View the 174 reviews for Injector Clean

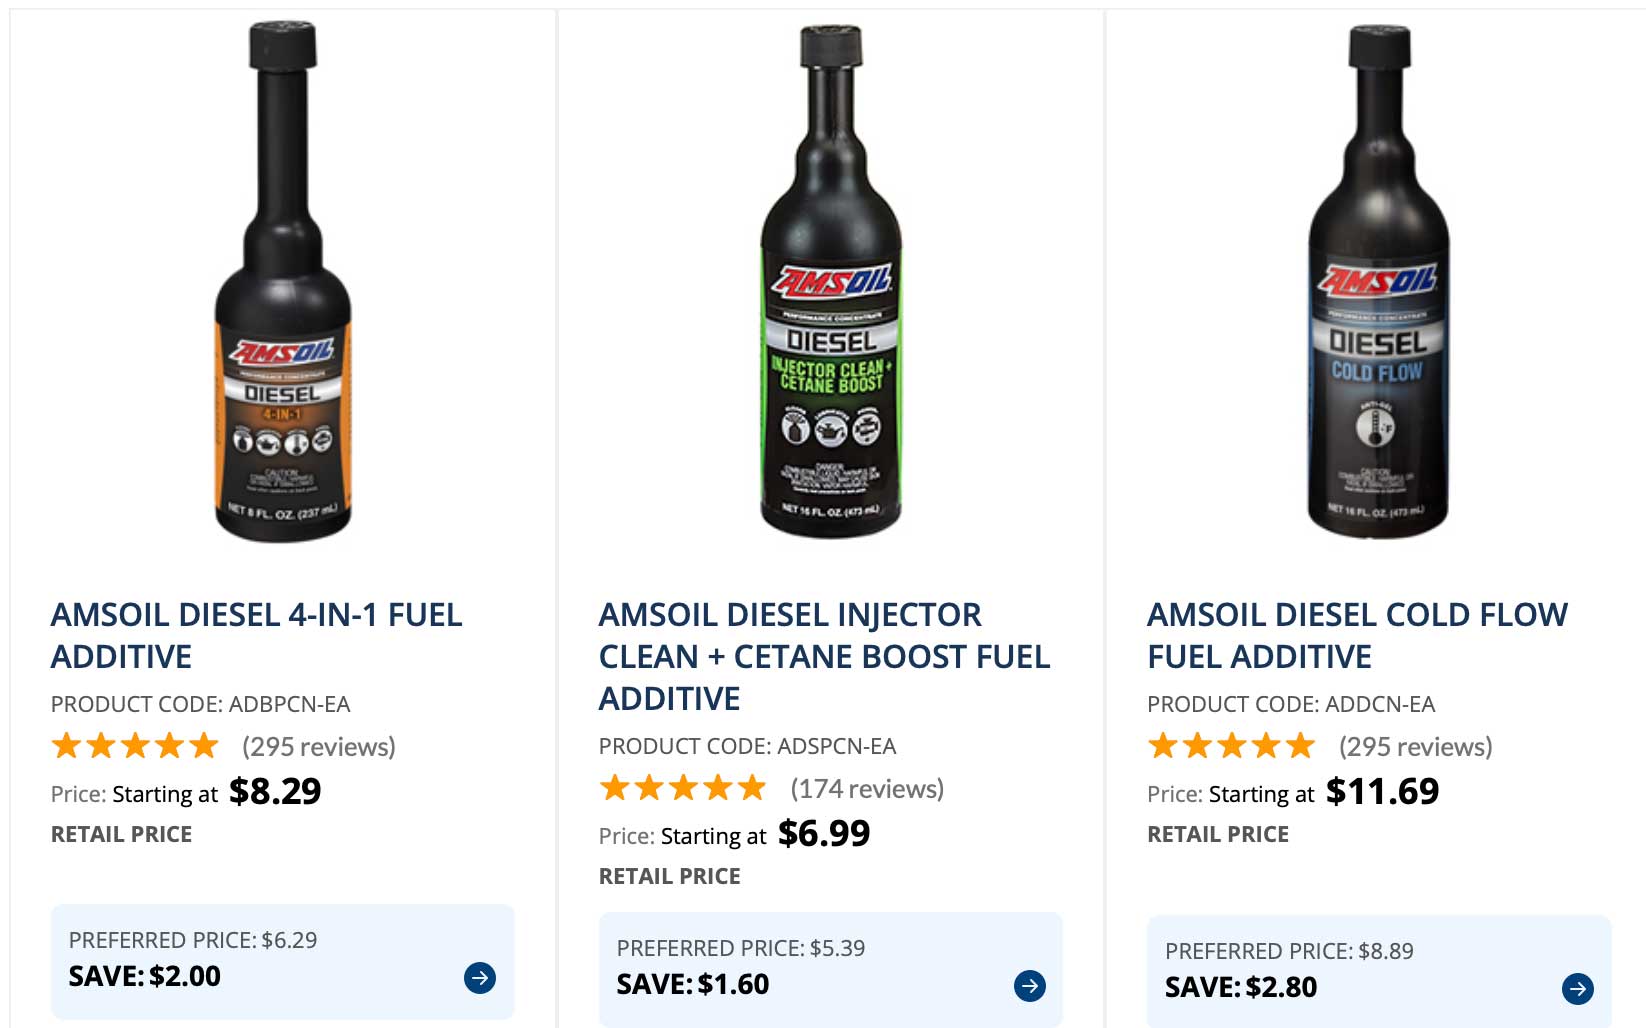[x=864, y=788]
